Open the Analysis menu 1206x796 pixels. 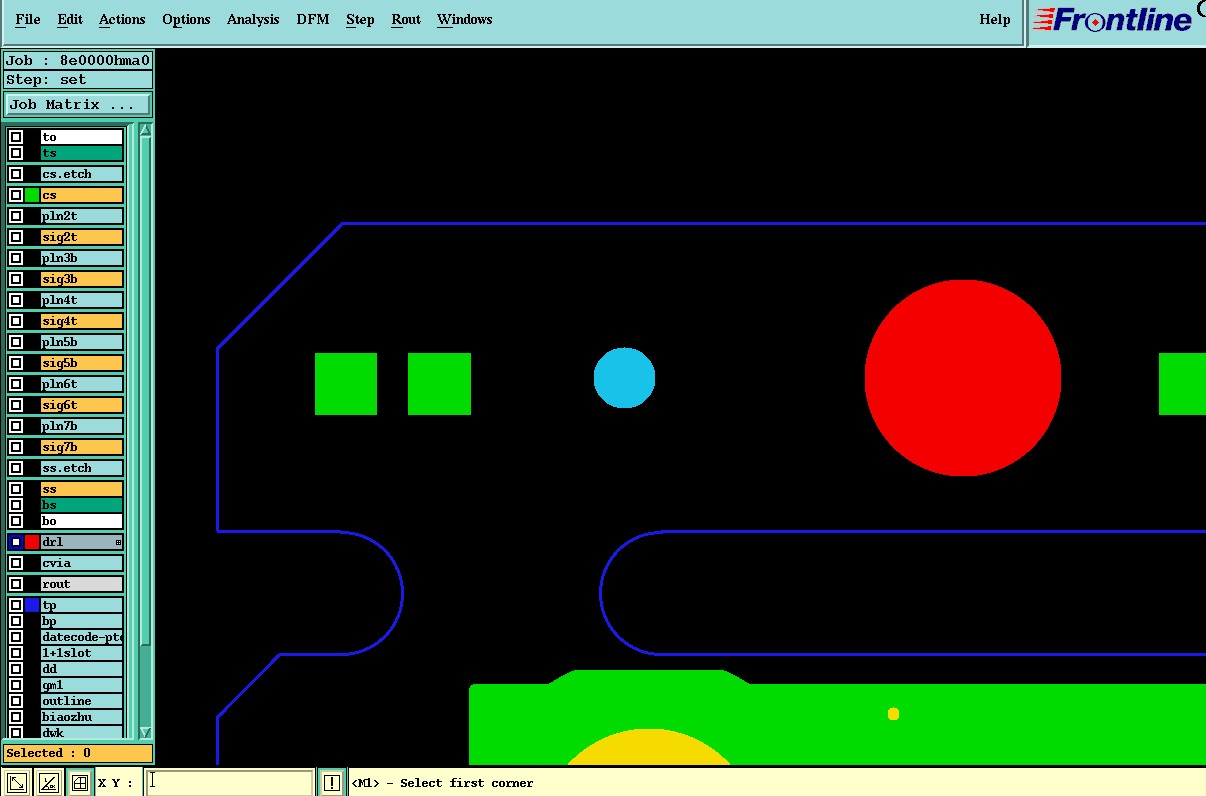(253, 19)
